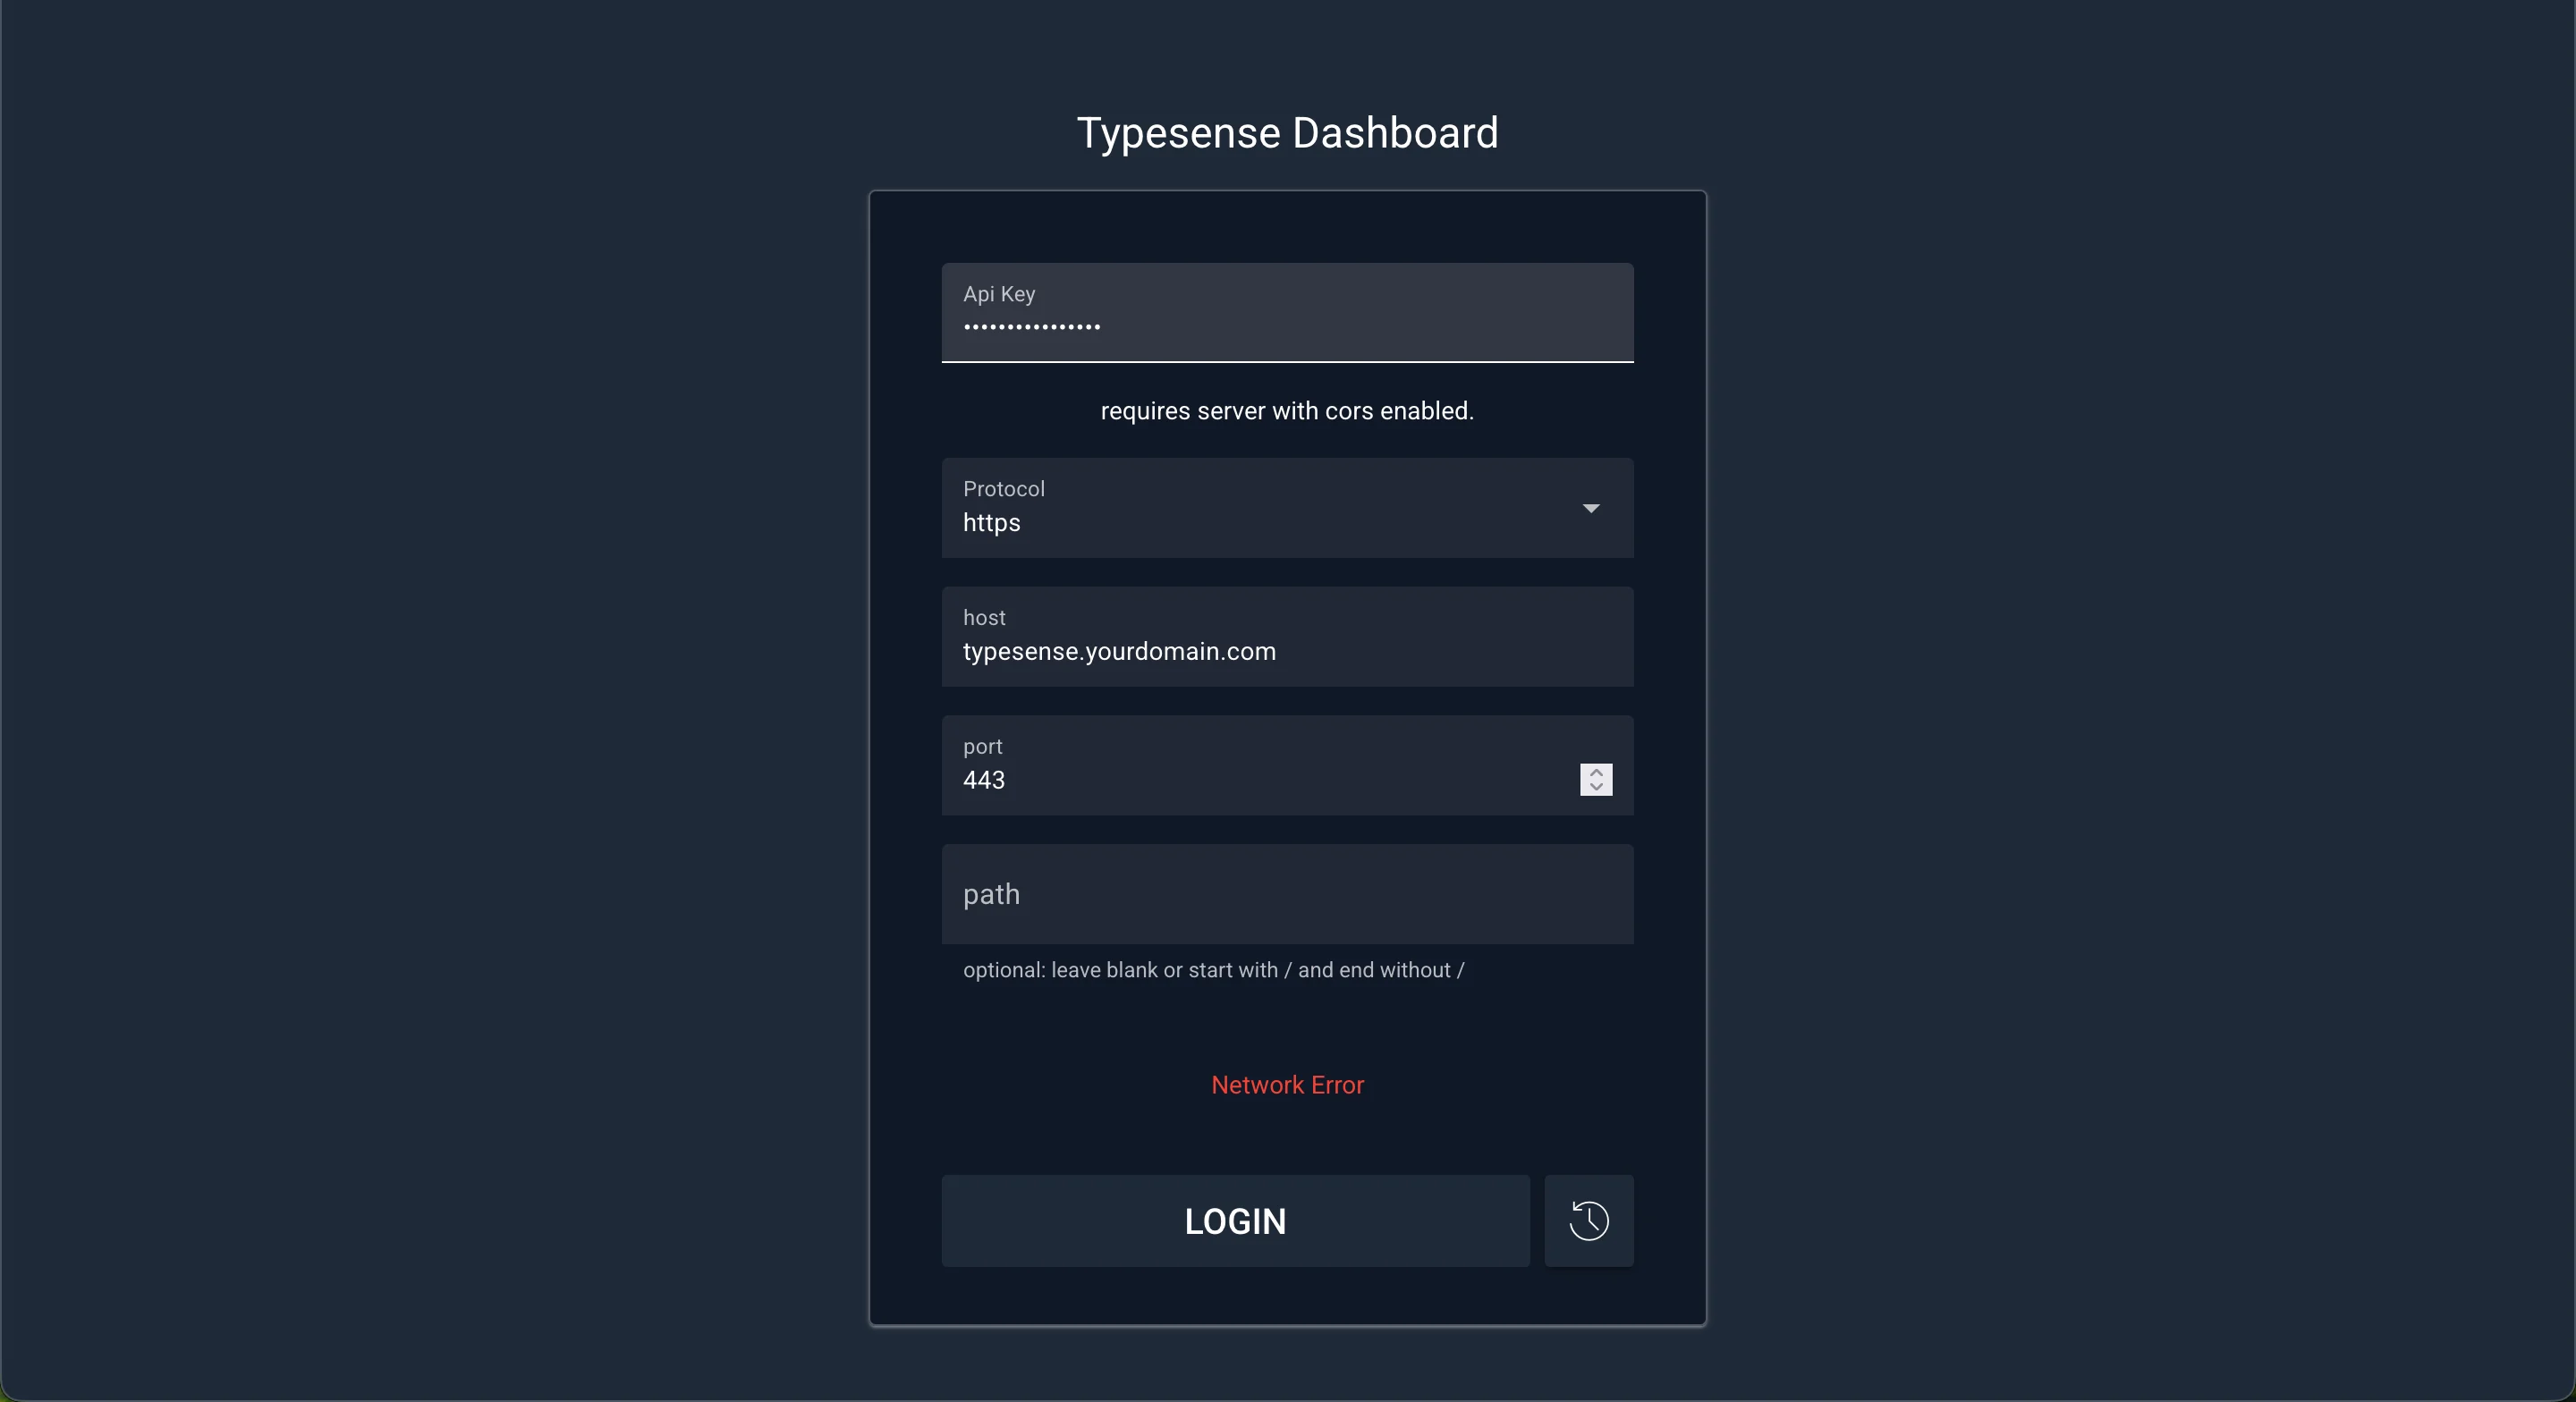The image size is (2576, 1402).
Task: Click the Typesense Dashboard heading
Action: 1287,133
